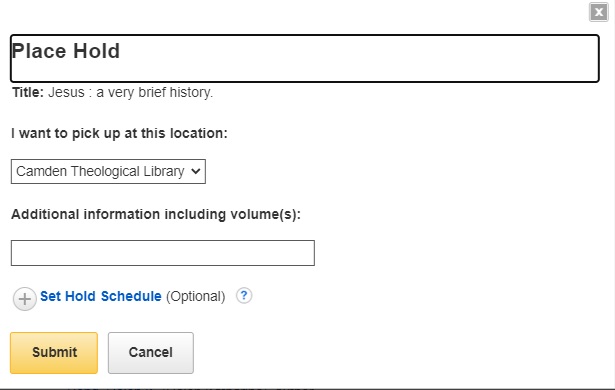This screenshot has width=615, height=390.
Task: Open the pickup location dropdown
Action: [108, 171]
